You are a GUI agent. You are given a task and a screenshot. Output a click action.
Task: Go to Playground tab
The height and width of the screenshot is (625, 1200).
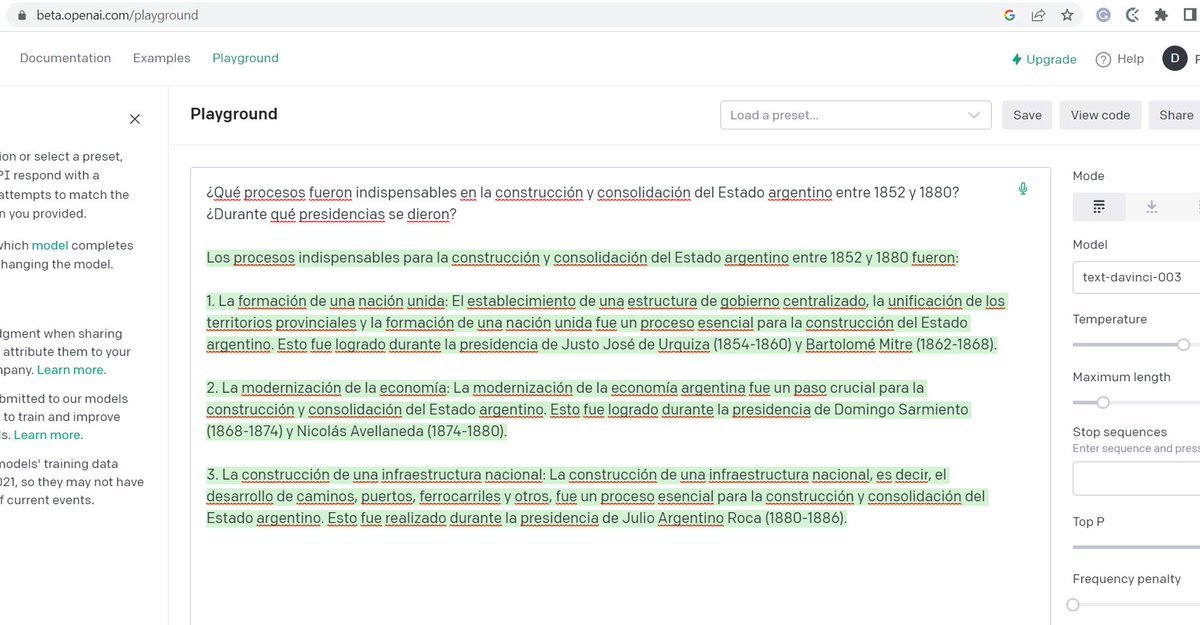pos(245,58)
